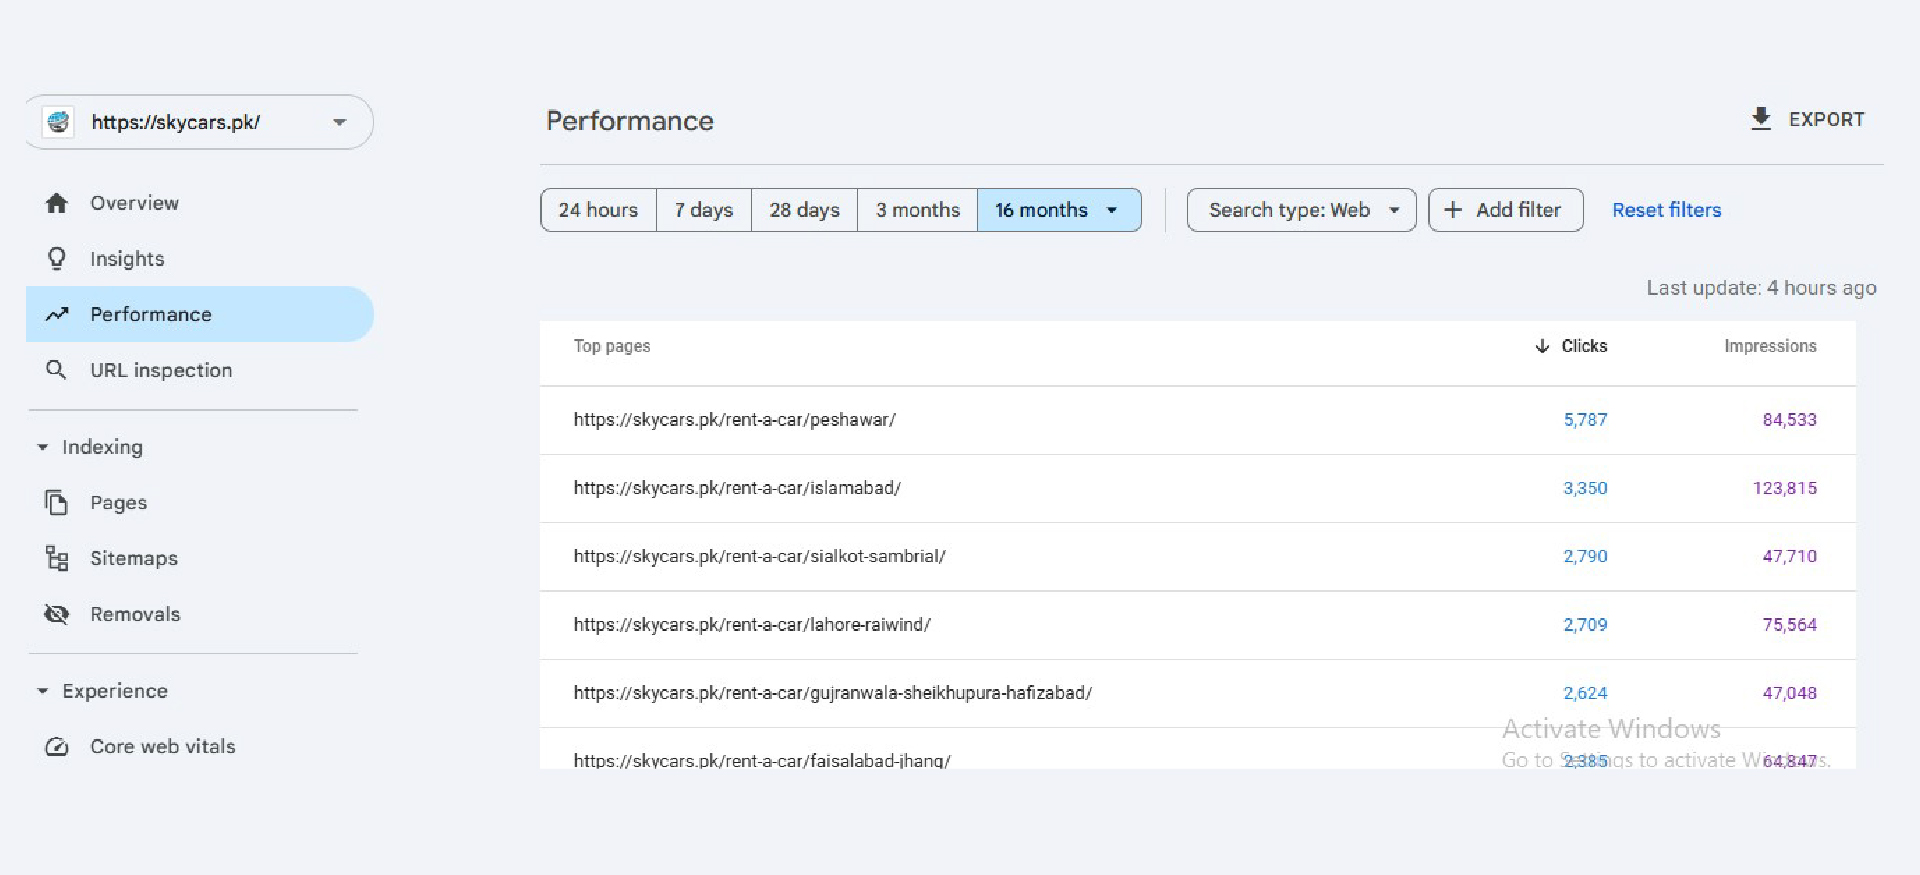Click the Insights lightbulb icon
The width and height of the screenshot is (1920, 875).
pyautogui.click(x=57, y=259)
